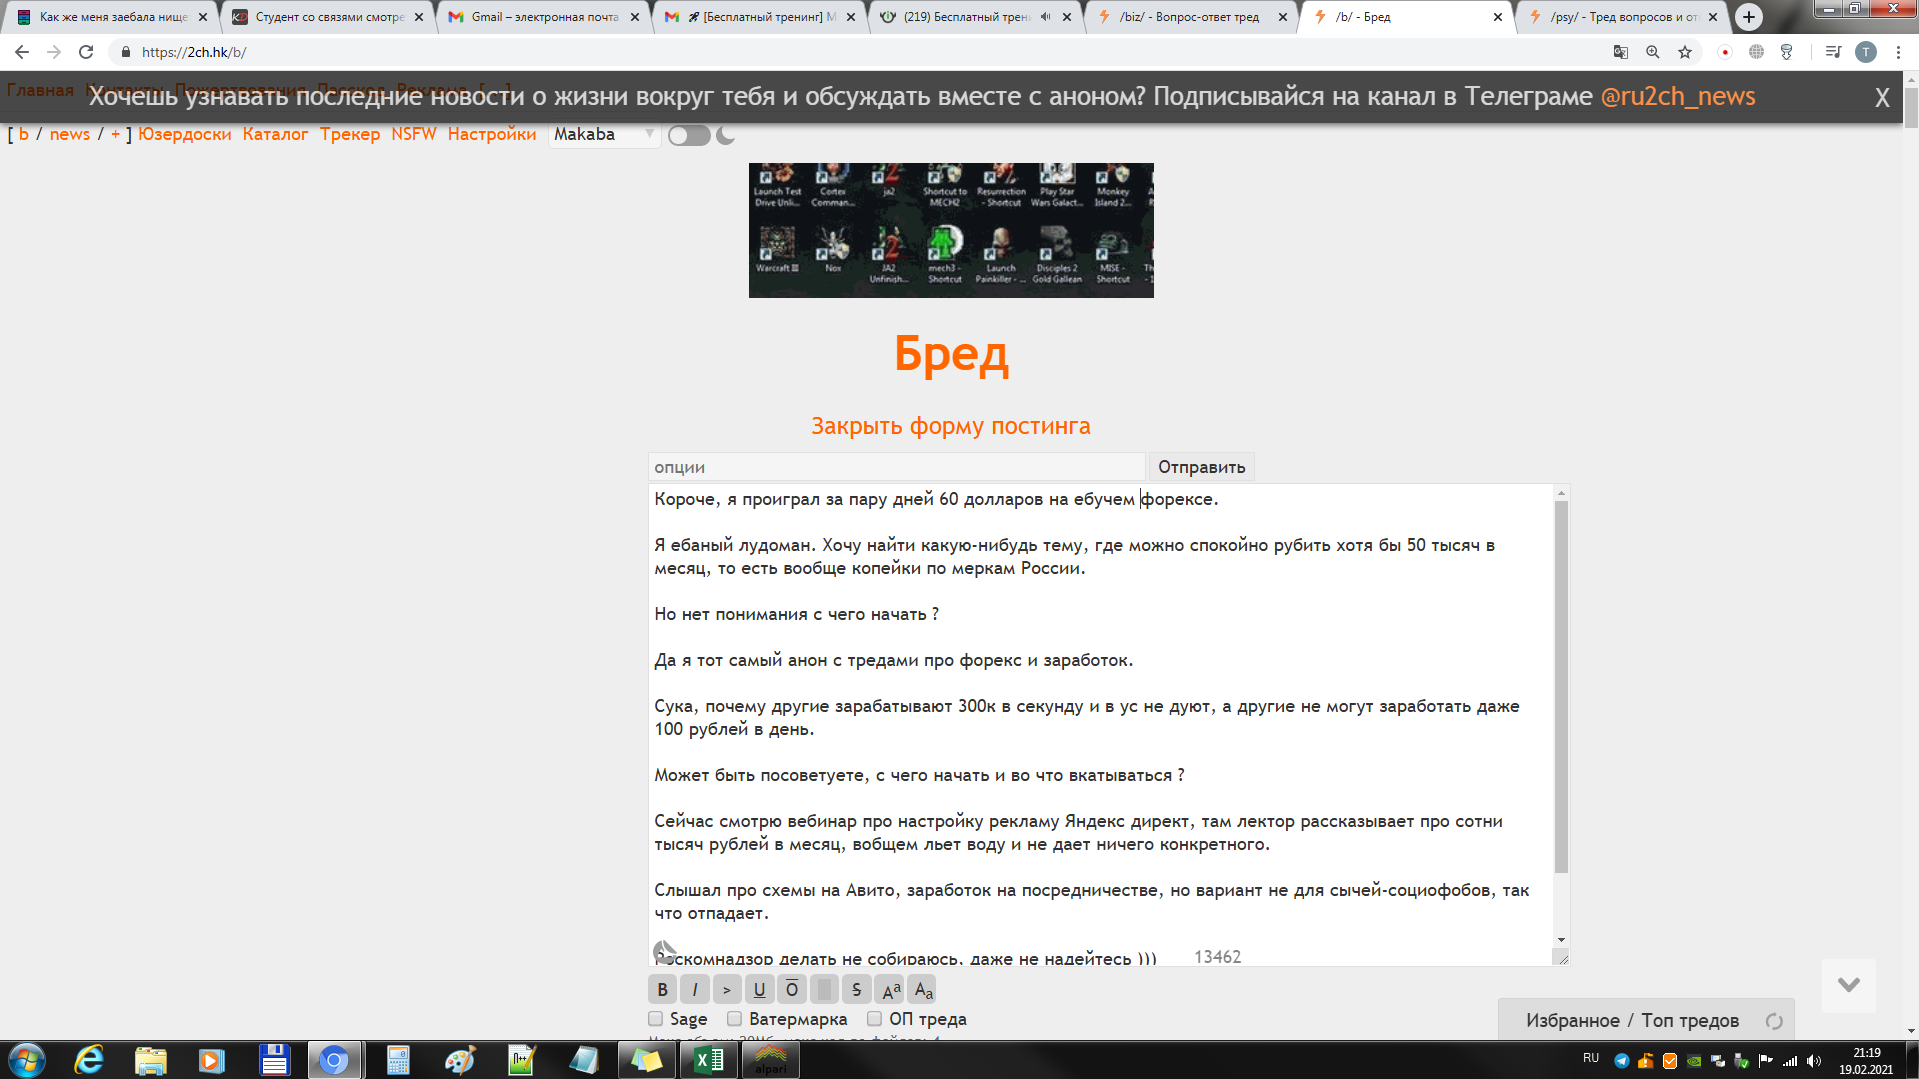Switch to /psy/ Тред вопросов tab
1919x1079 pixels.
pyautogui.click(x=1623, y=17)
